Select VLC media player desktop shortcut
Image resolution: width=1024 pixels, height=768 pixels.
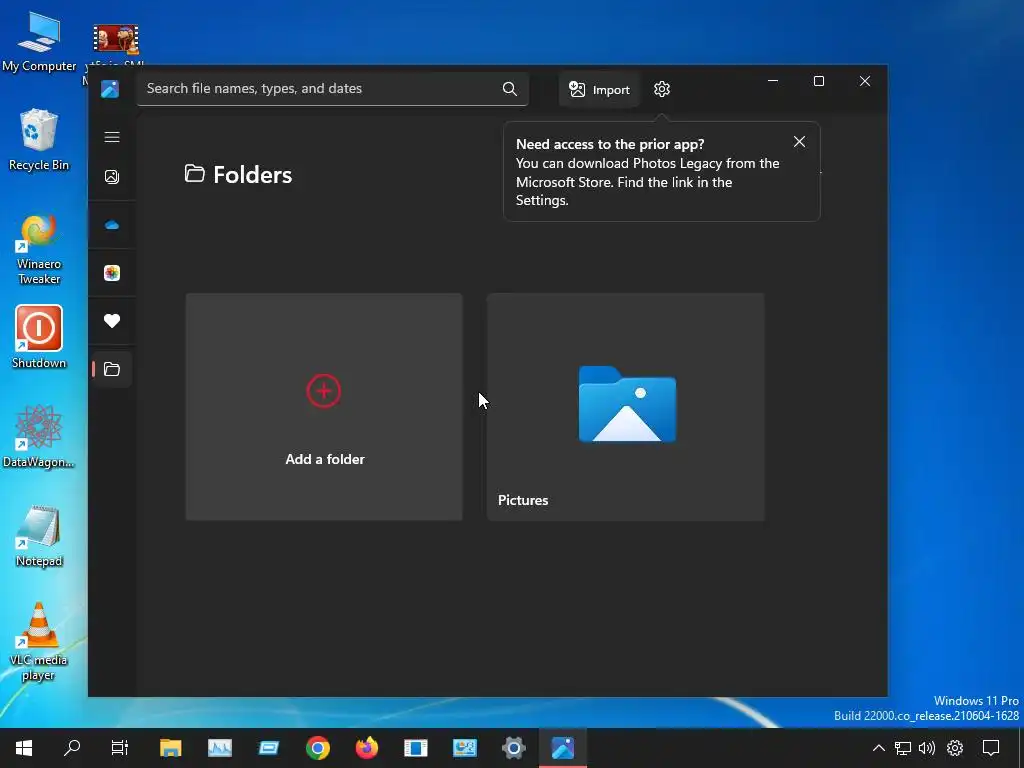tap(39, 642)
